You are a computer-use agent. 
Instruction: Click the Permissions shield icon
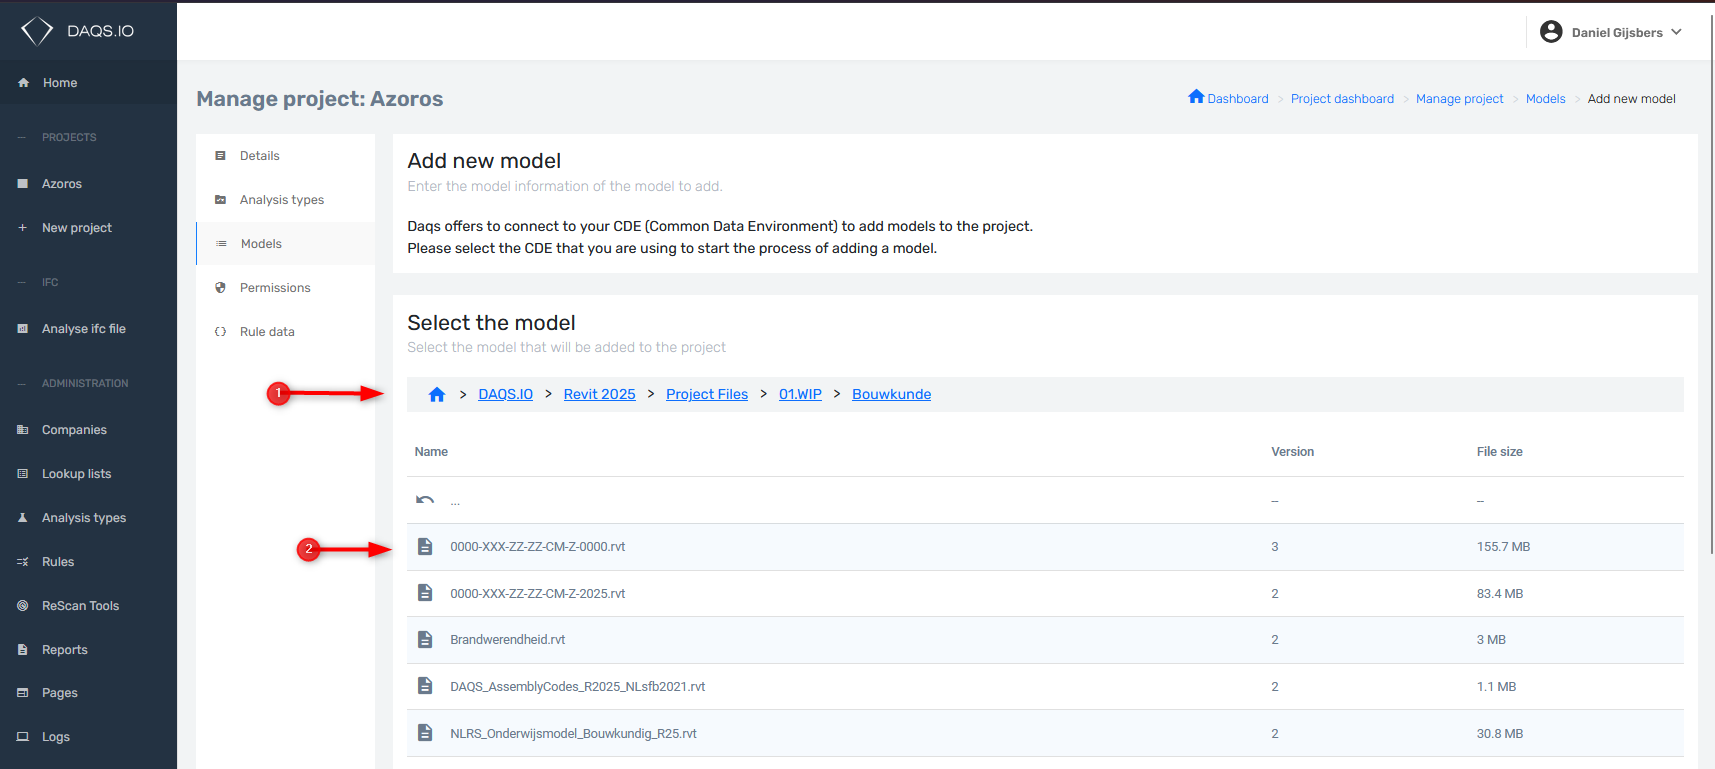[221, 288]
